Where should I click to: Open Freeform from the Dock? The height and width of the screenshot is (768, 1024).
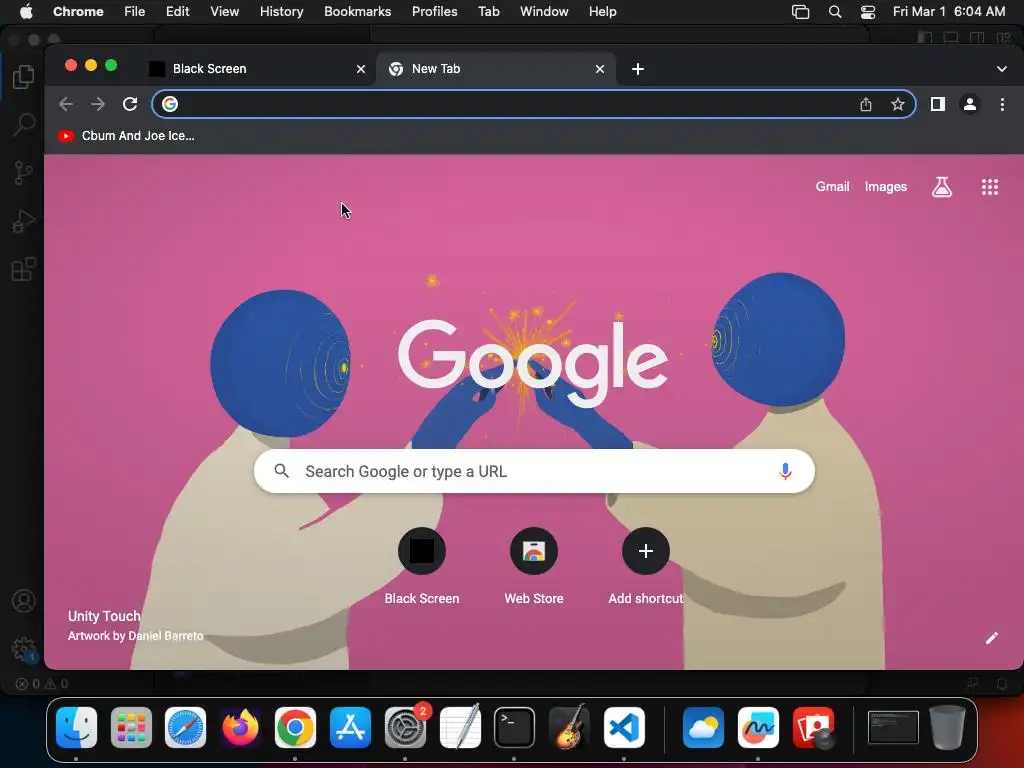point(758,727)
